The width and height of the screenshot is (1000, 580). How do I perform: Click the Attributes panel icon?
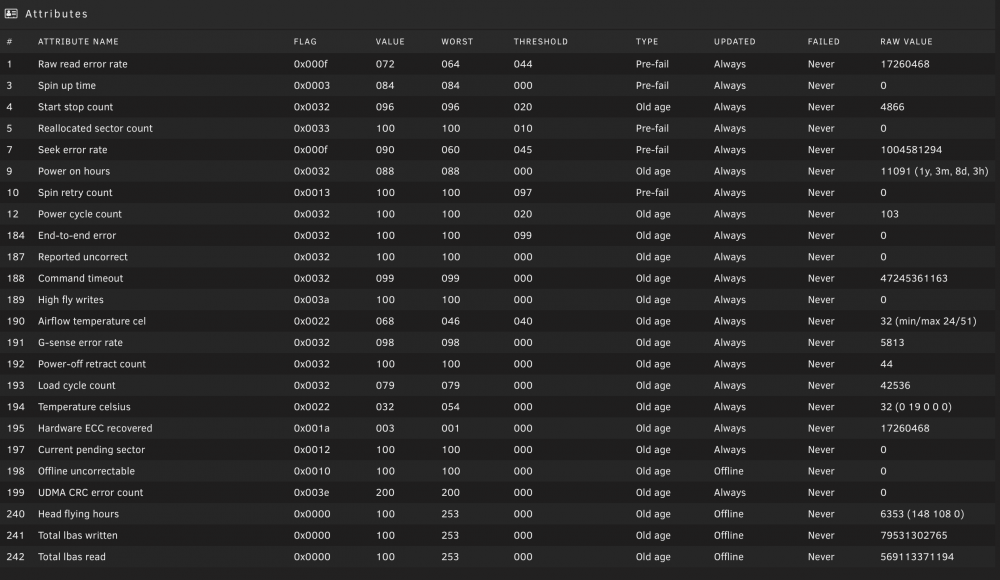coord(11,13)
